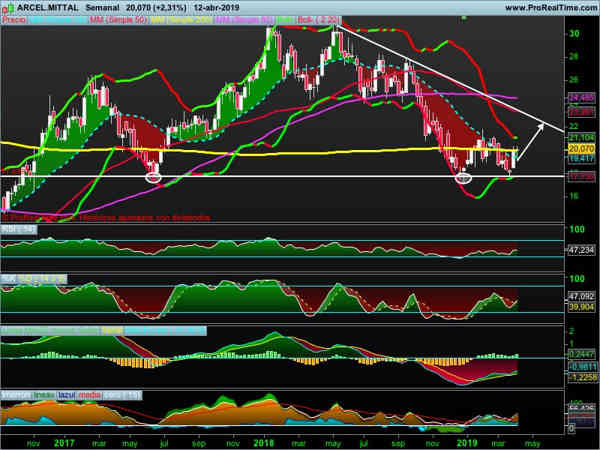Click the yellow 20,070 price axis tag

tap(581, 148)
